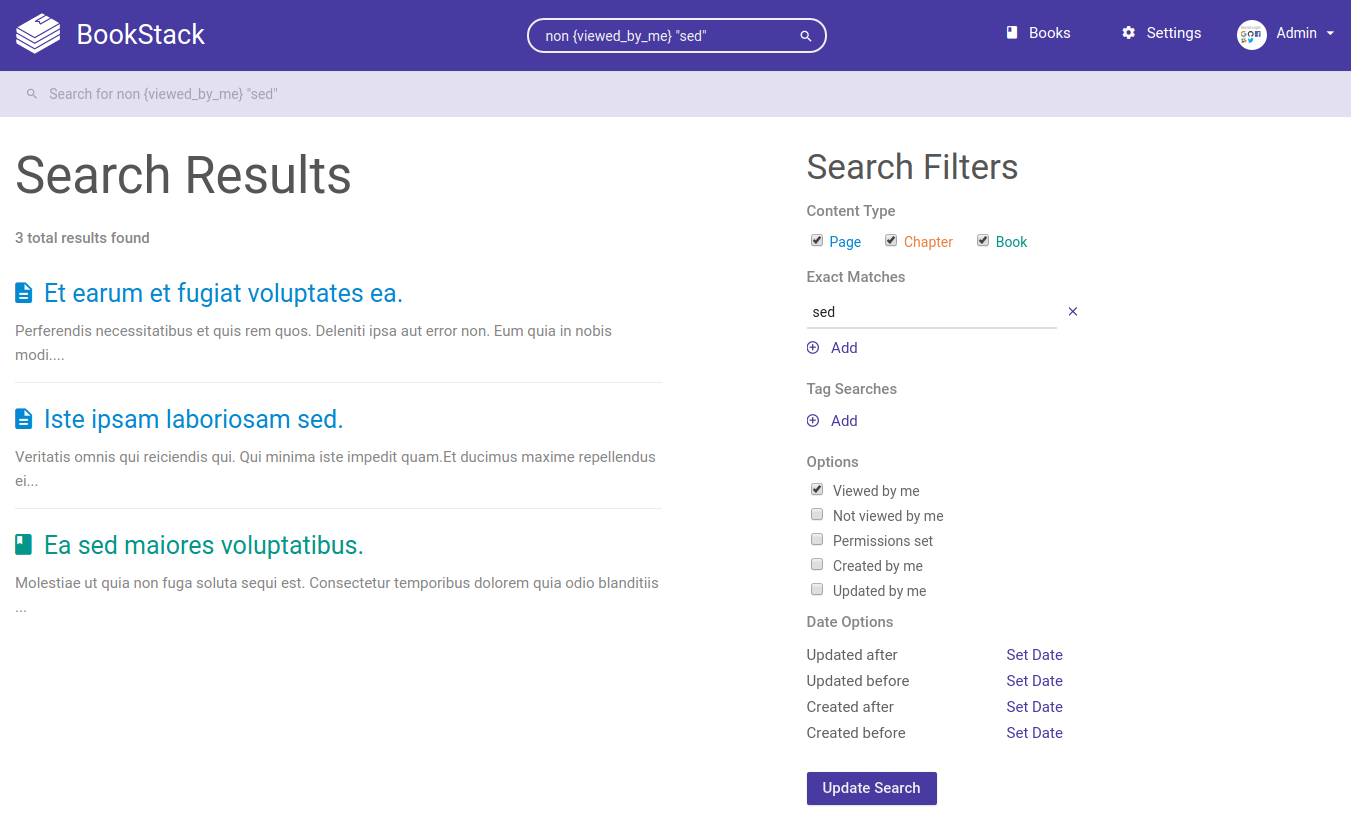Click the '3 total results found' text
This screenshot has width=1351, height=827.
tap(82, 238)
